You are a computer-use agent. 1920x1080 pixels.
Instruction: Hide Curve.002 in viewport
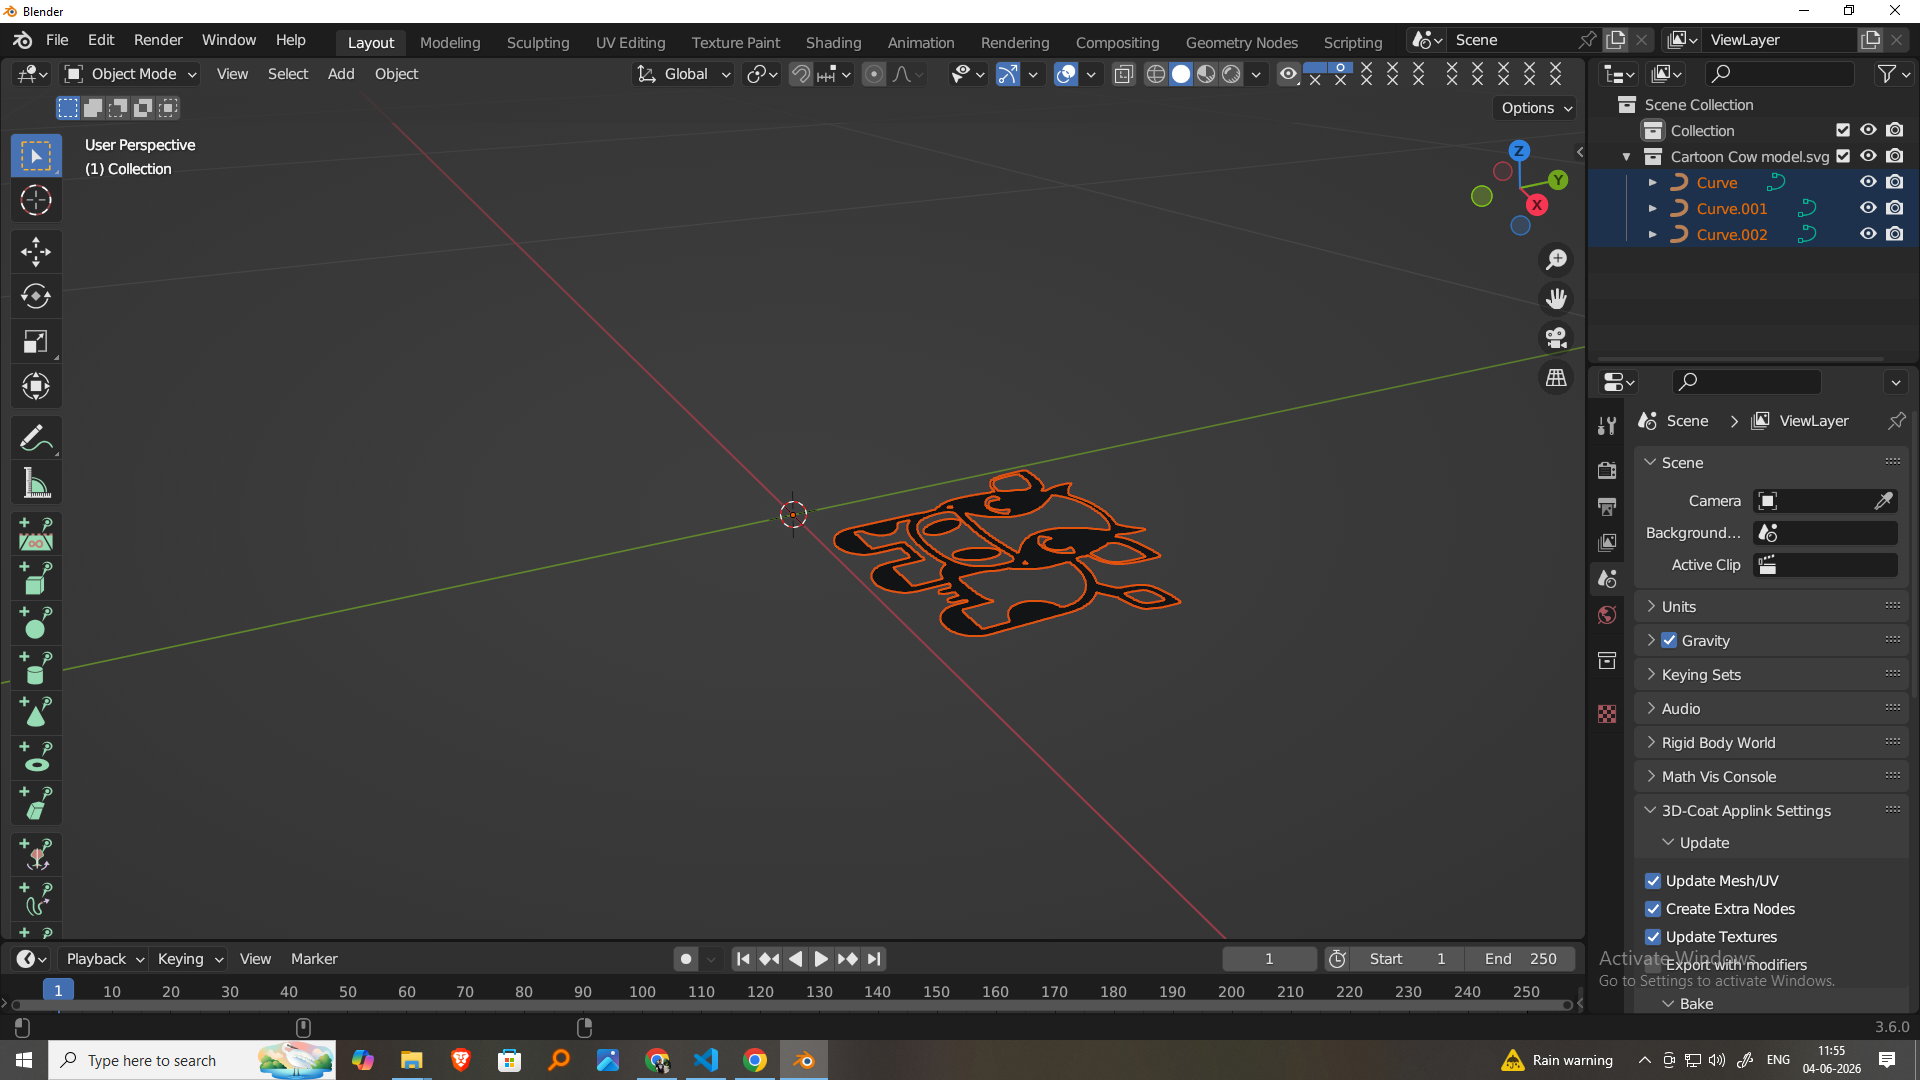pyautogui.click(x=1868, y=234)
